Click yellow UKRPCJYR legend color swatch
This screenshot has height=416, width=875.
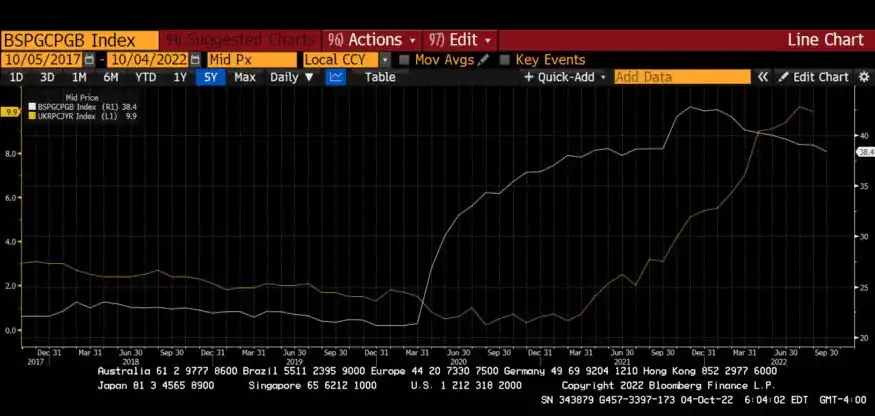32,116
